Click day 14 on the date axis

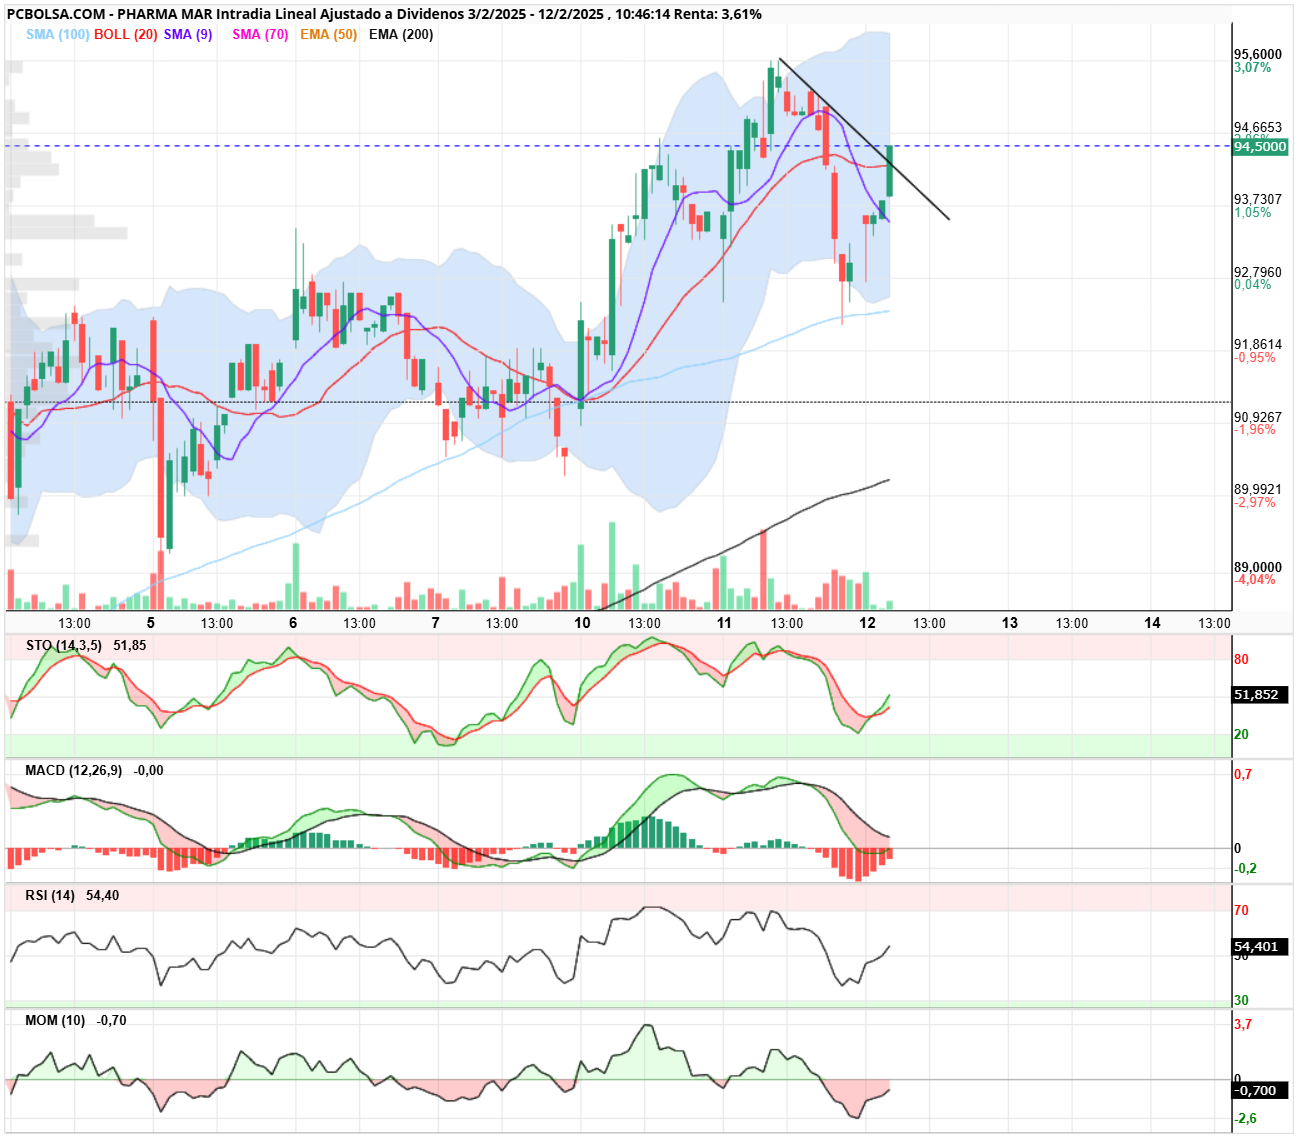click(1152, 622)
